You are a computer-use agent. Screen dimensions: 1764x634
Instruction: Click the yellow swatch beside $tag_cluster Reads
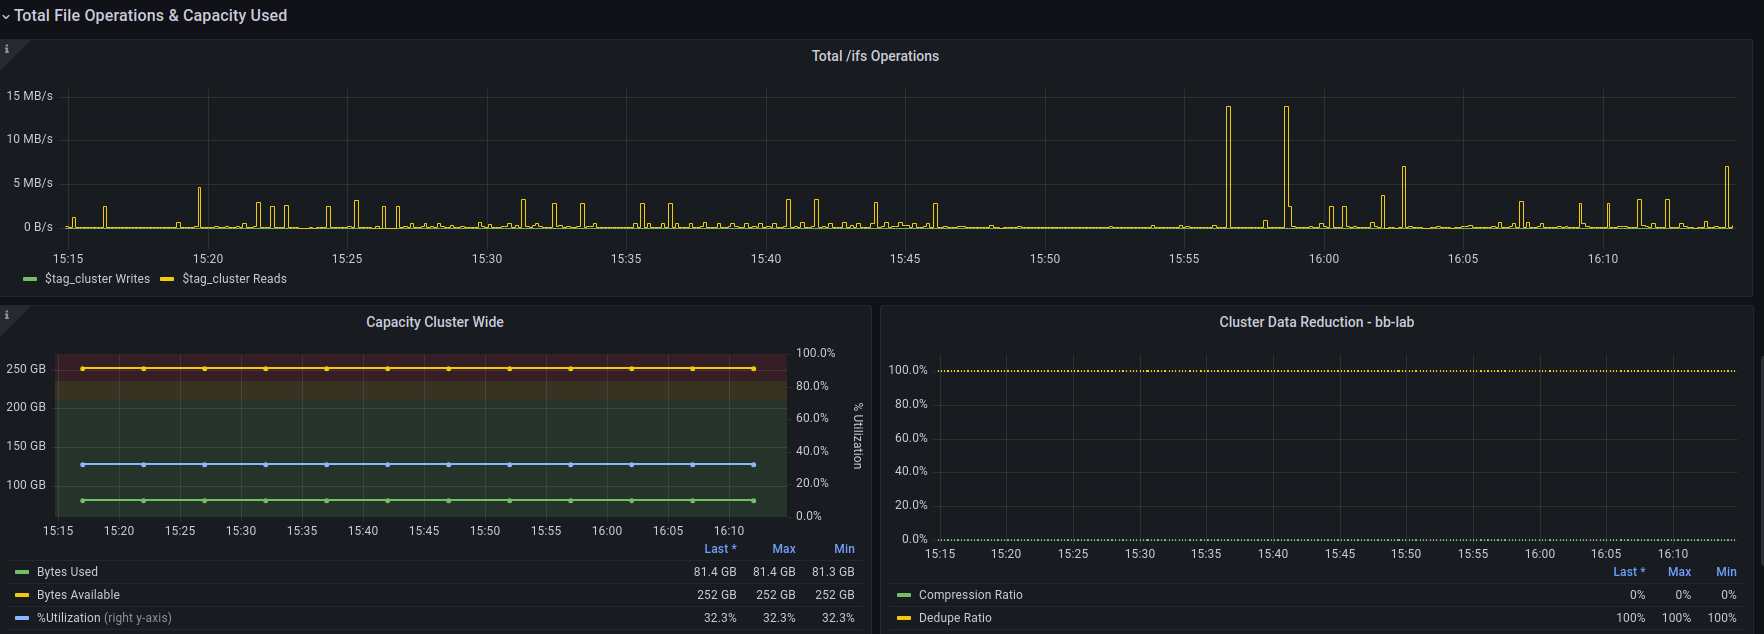click(167, 279)
